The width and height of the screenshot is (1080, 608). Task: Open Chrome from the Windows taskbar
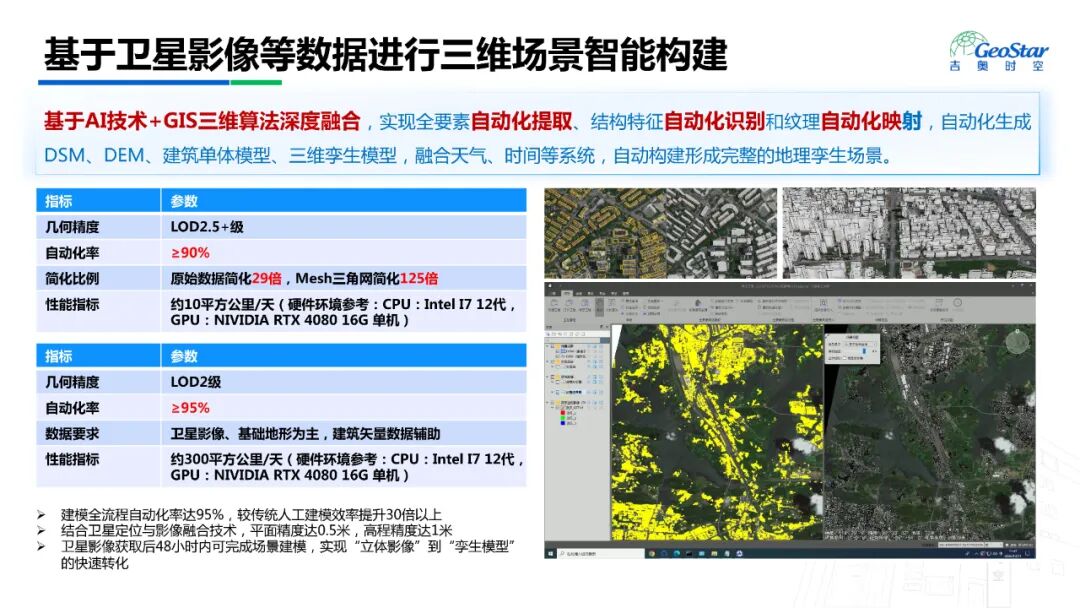(652, 553)
